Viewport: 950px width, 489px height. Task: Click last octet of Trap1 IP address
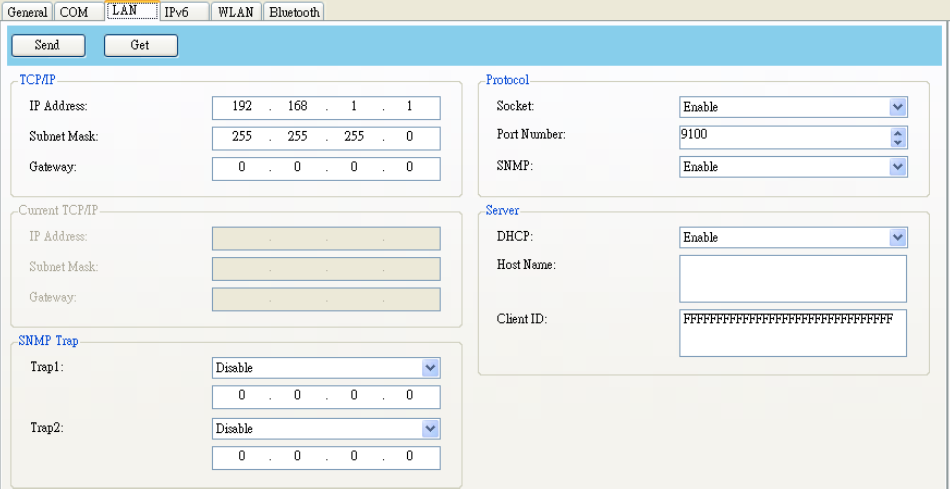point(410,396)
